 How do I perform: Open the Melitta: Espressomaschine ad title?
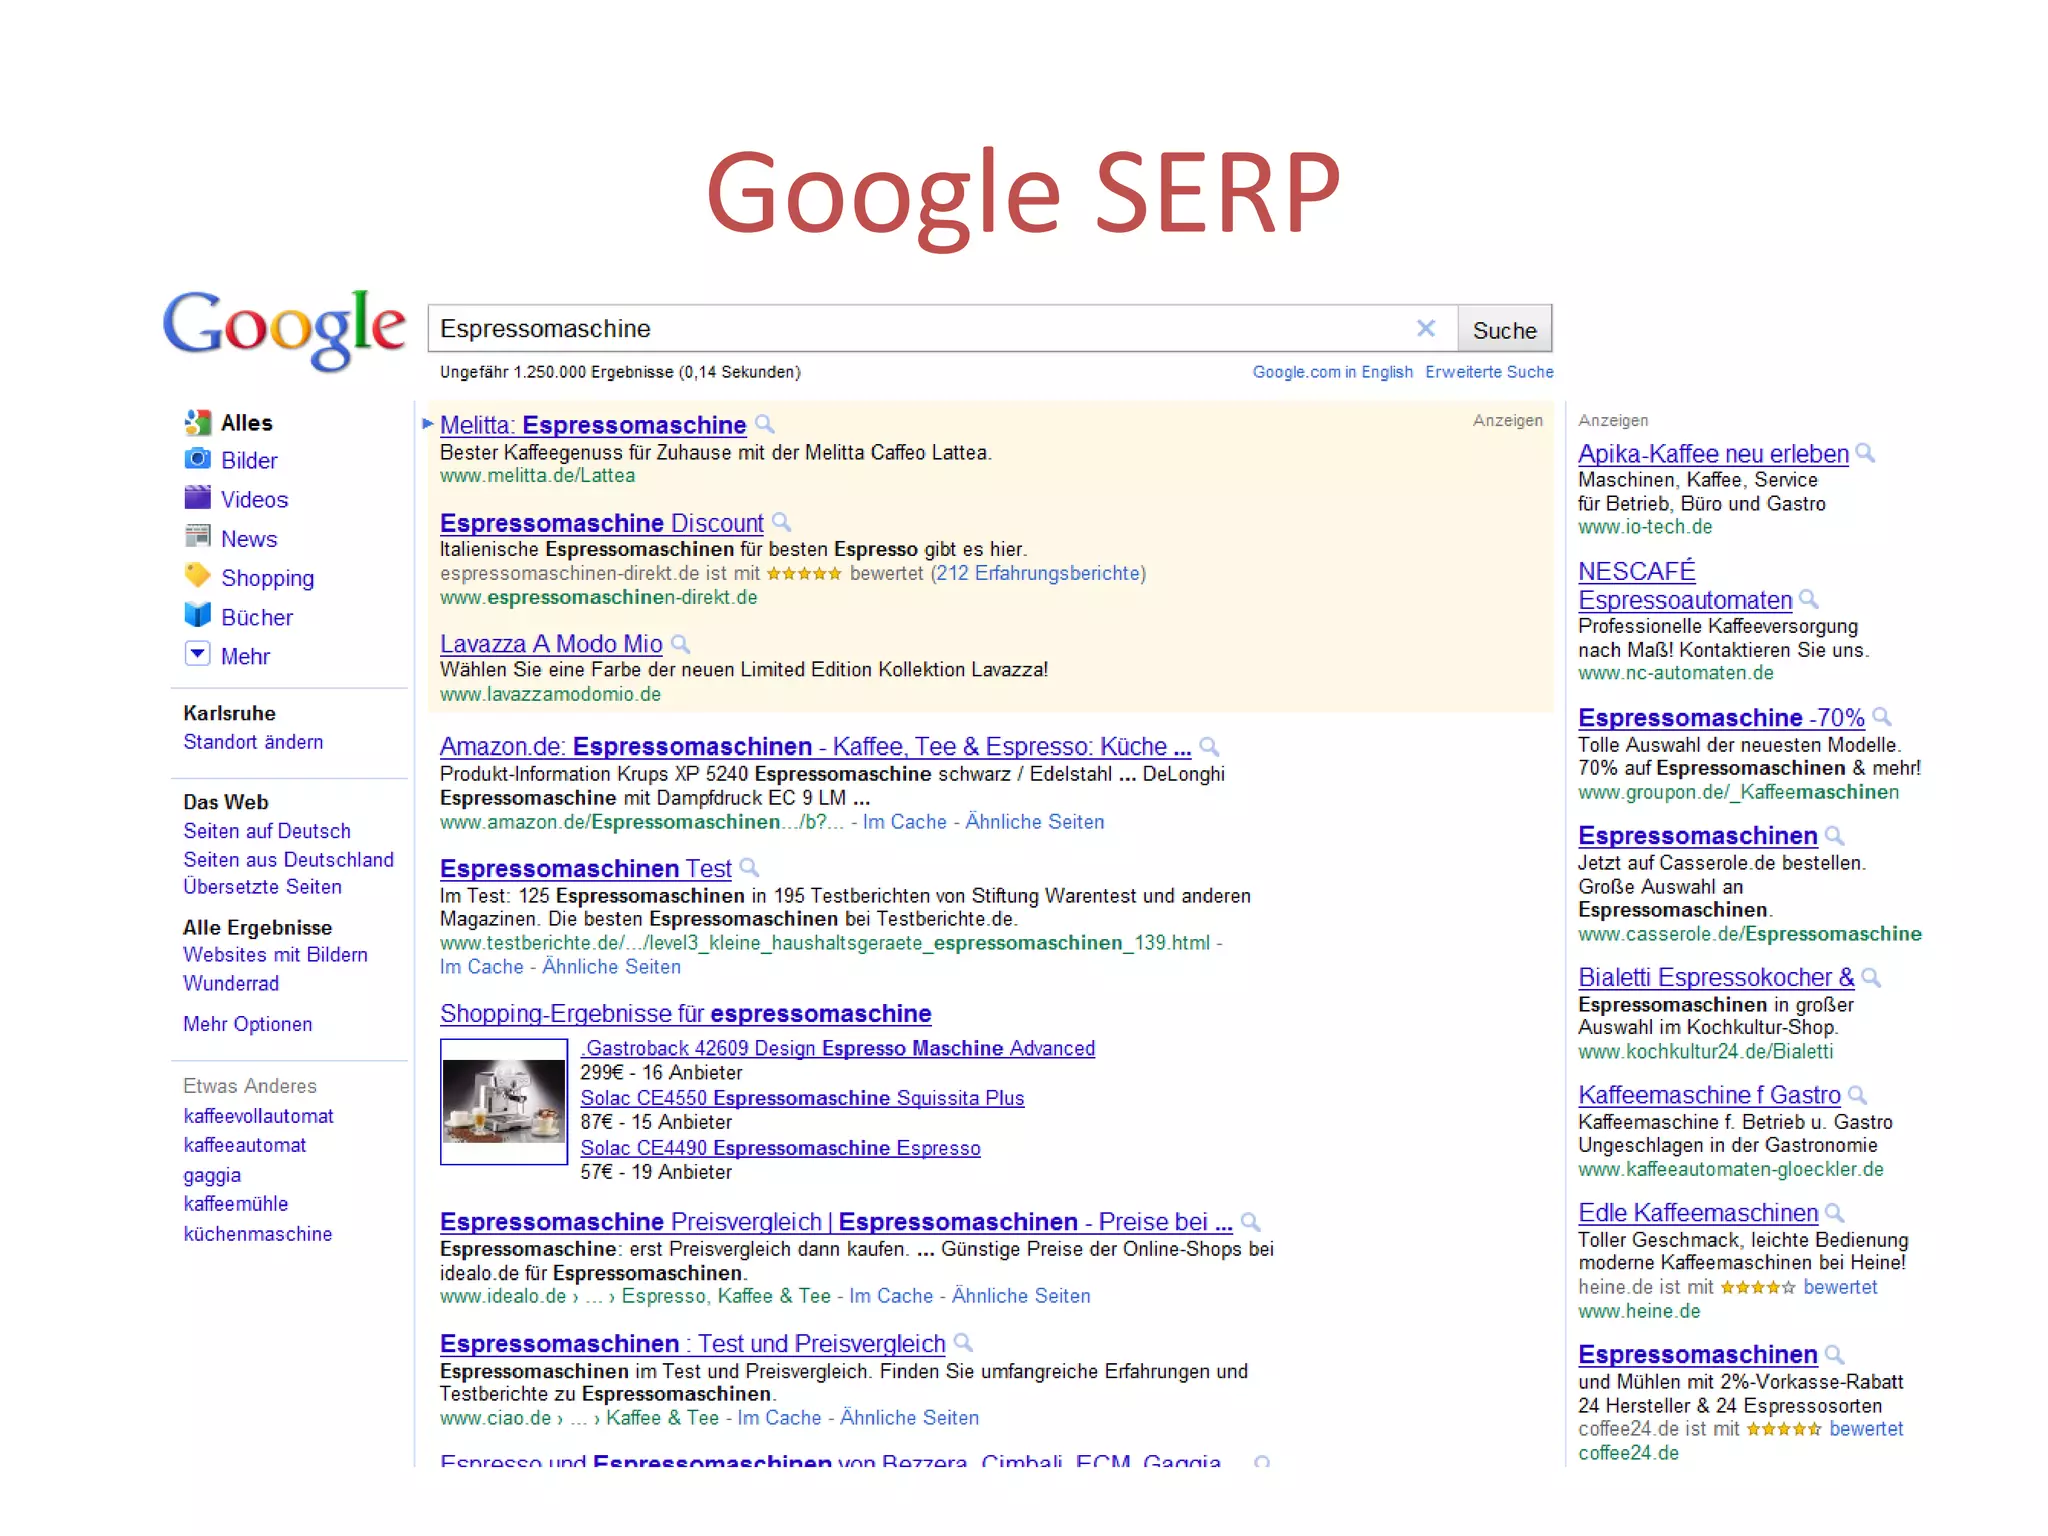tap(593, 425)
